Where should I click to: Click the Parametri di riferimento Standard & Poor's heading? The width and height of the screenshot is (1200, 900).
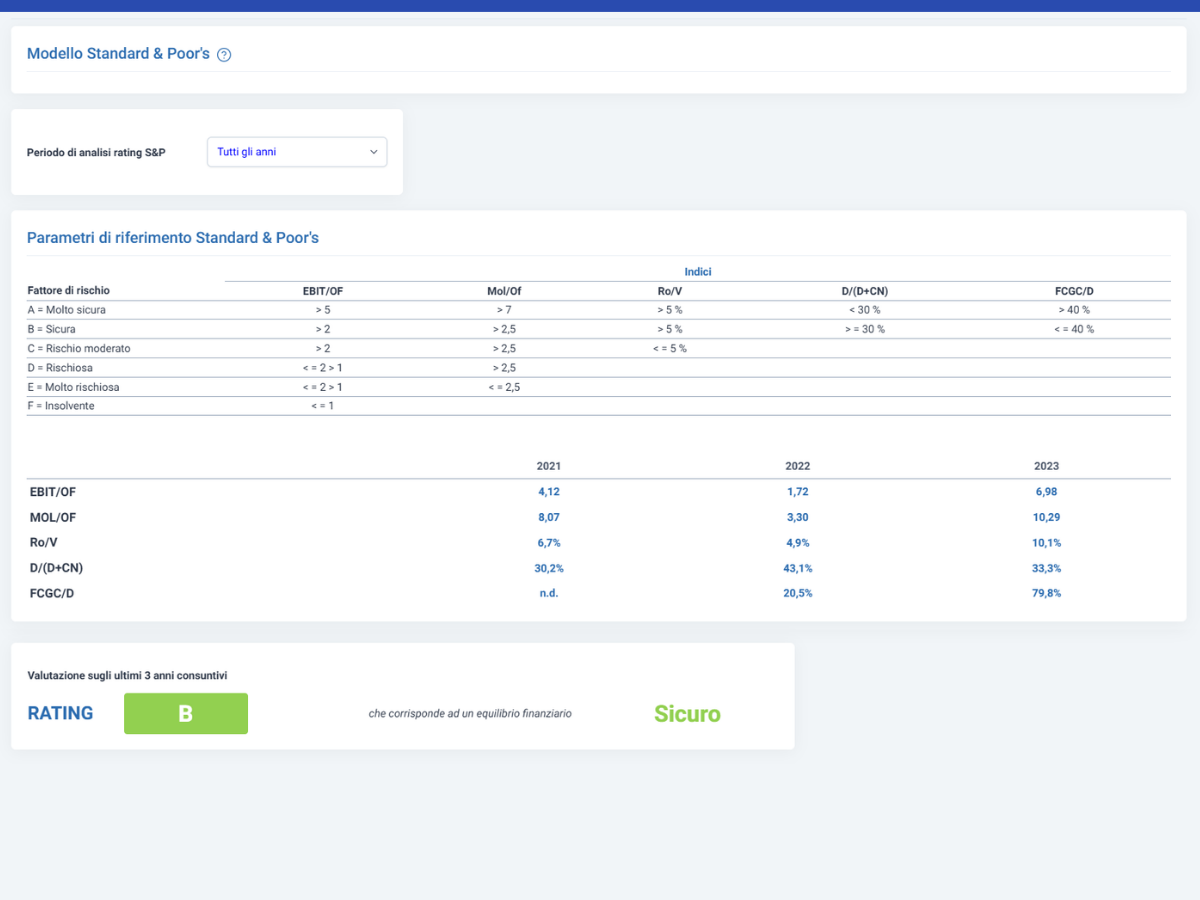[173, 238]
